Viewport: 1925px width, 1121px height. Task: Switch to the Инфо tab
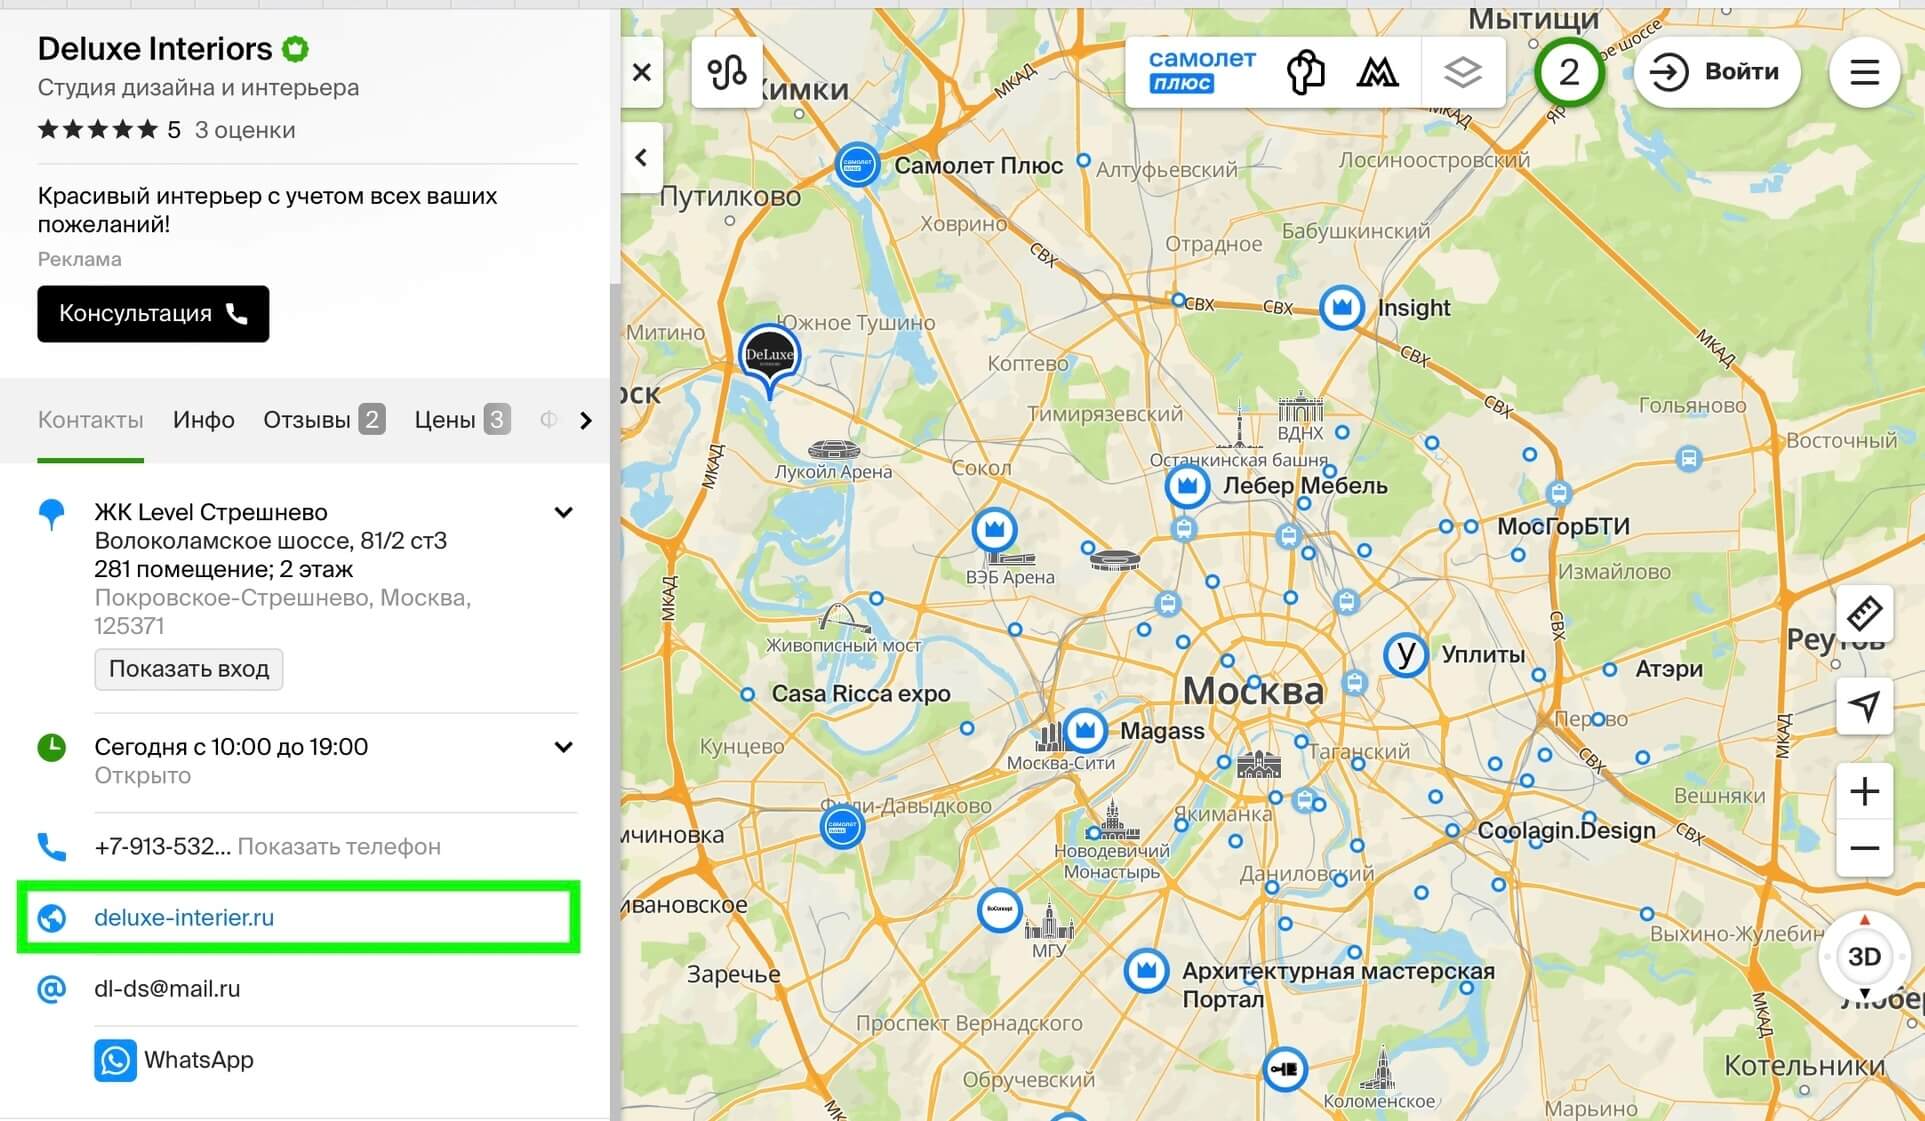204,420
